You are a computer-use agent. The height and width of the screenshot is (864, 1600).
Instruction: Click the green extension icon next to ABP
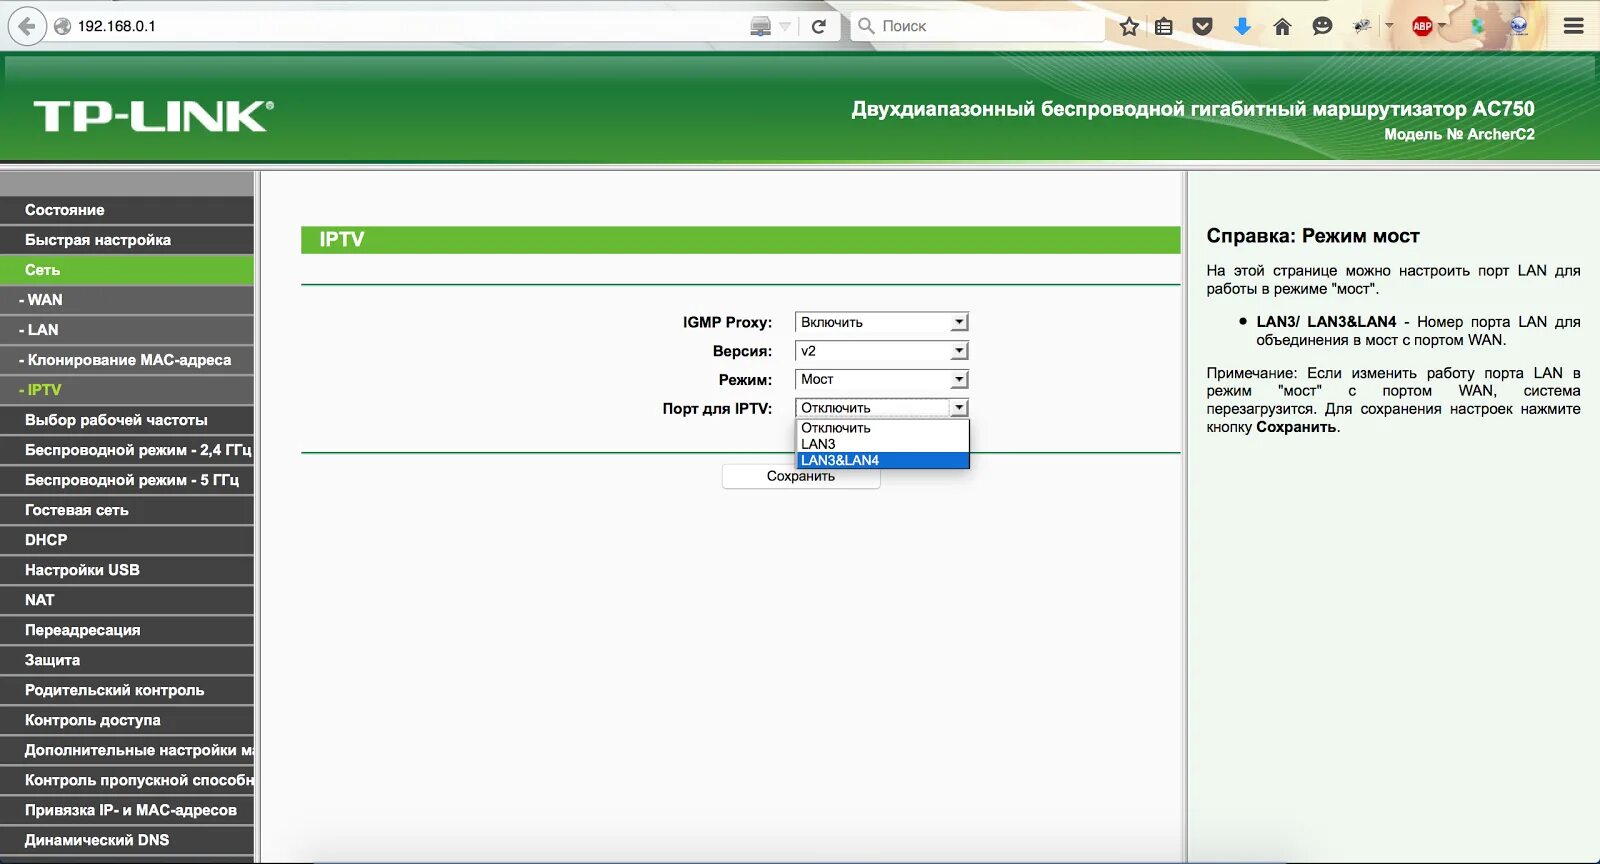tap(1478, 26)
